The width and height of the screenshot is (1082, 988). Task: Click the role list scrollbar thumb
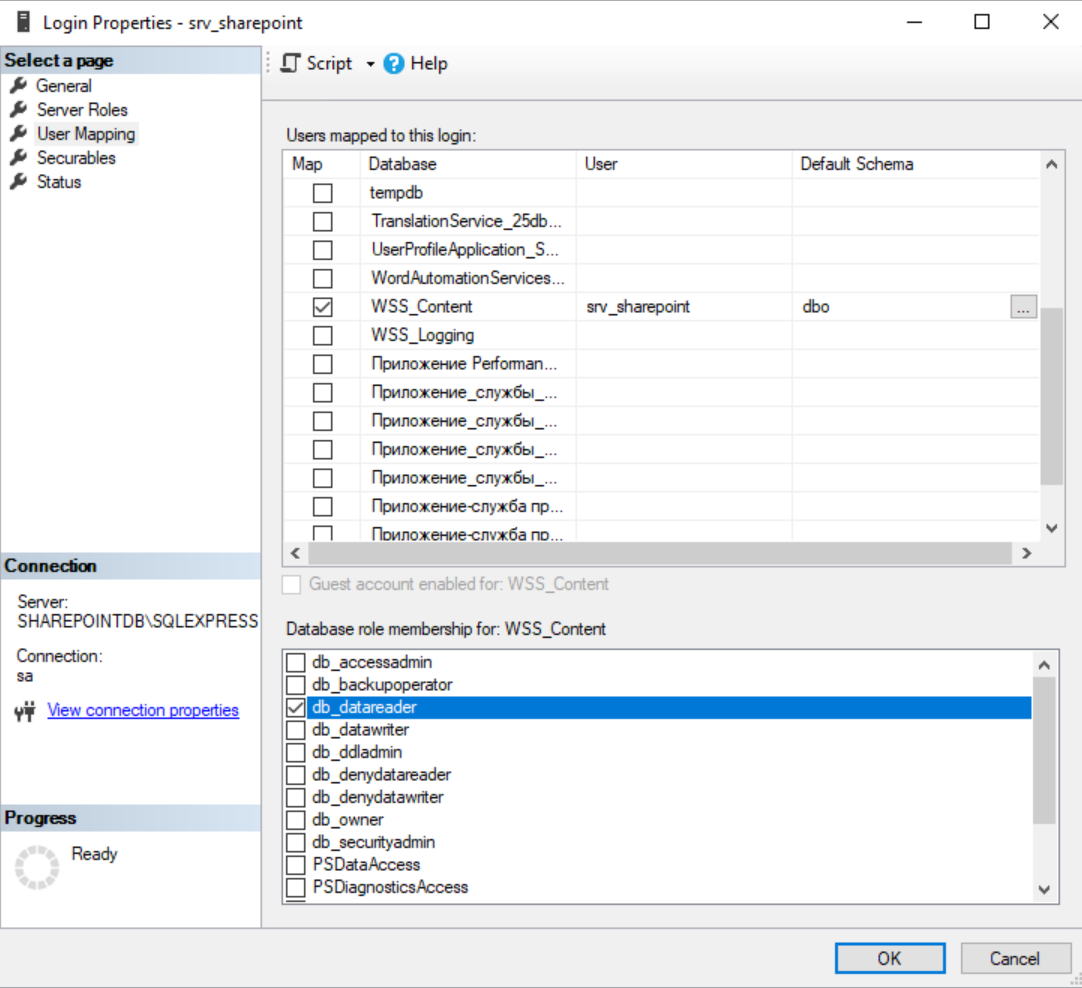coord(1044,751)
